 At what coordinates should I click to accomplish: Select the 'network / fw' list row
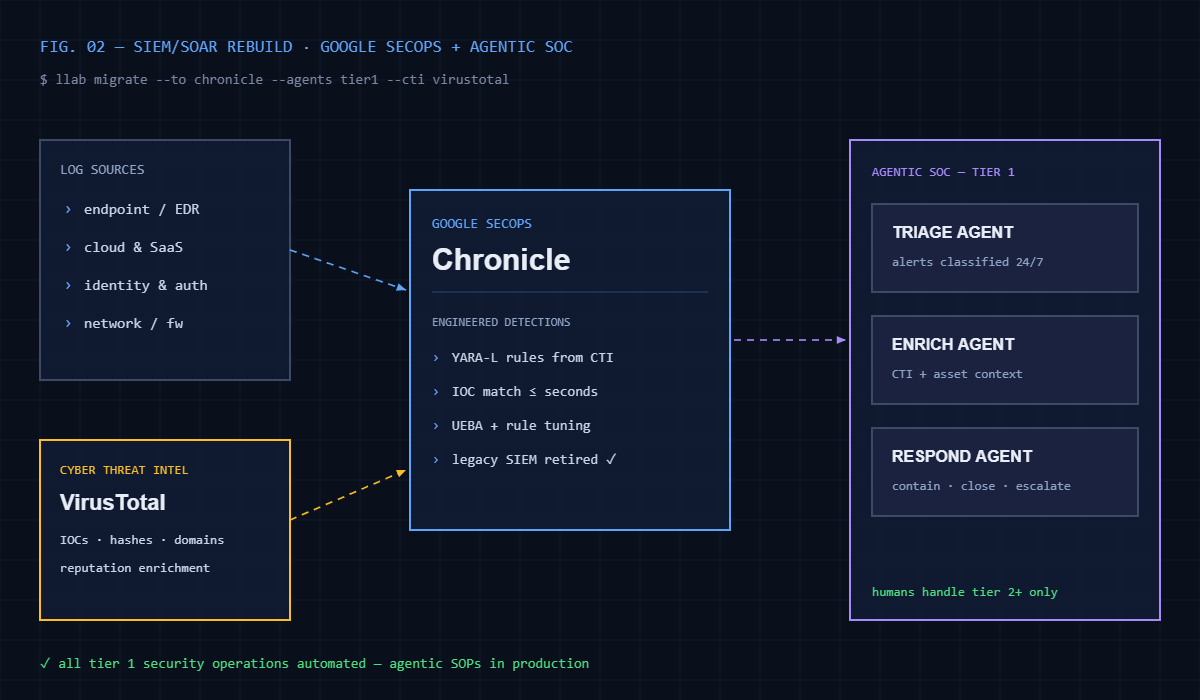coord(124,323)
